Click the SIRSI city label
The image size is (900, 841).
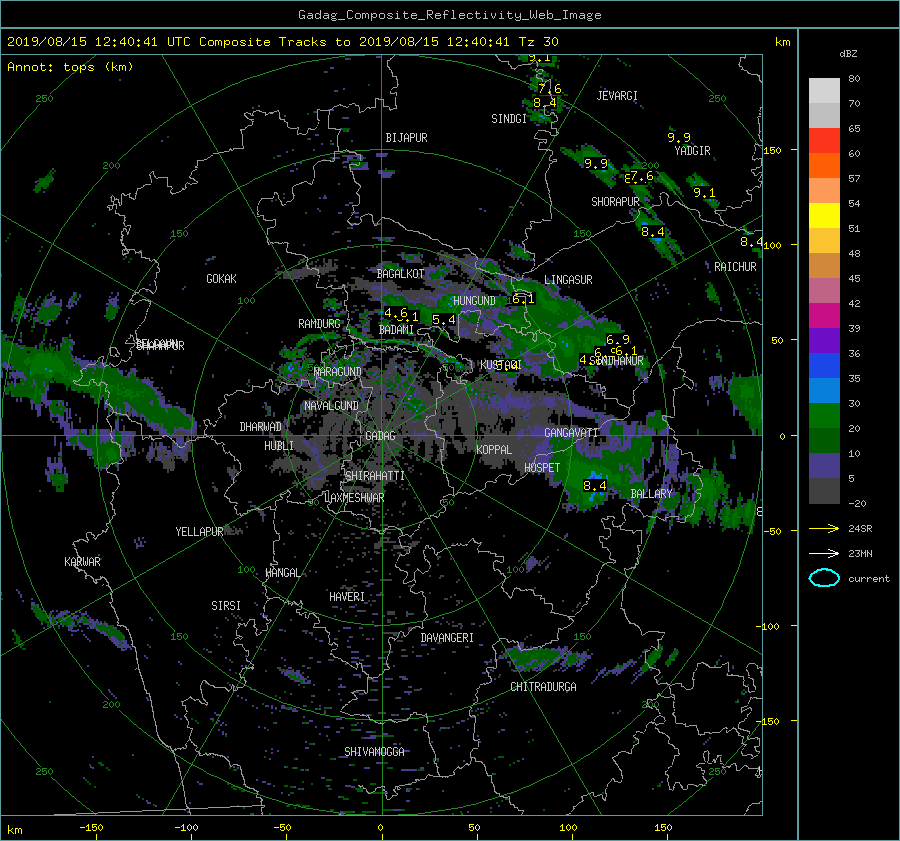pyautogui.click(x=226, y=606)
